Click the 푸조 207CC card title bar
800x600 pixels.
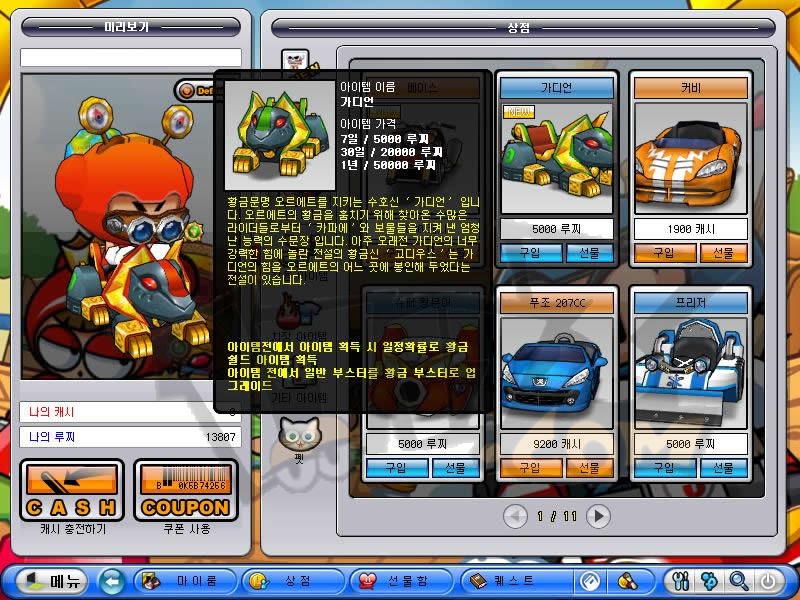pyautogui.click(x=557, y=303)
